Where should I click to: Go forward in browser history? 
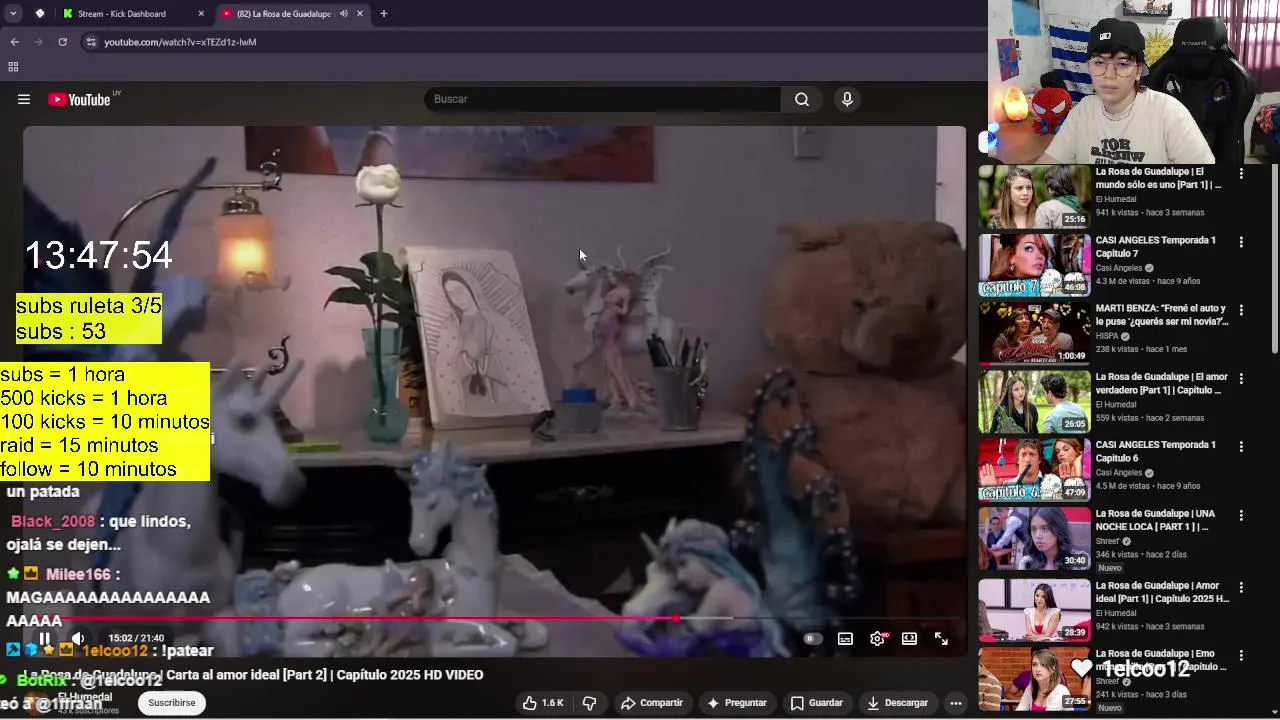[x=38, y=42]
